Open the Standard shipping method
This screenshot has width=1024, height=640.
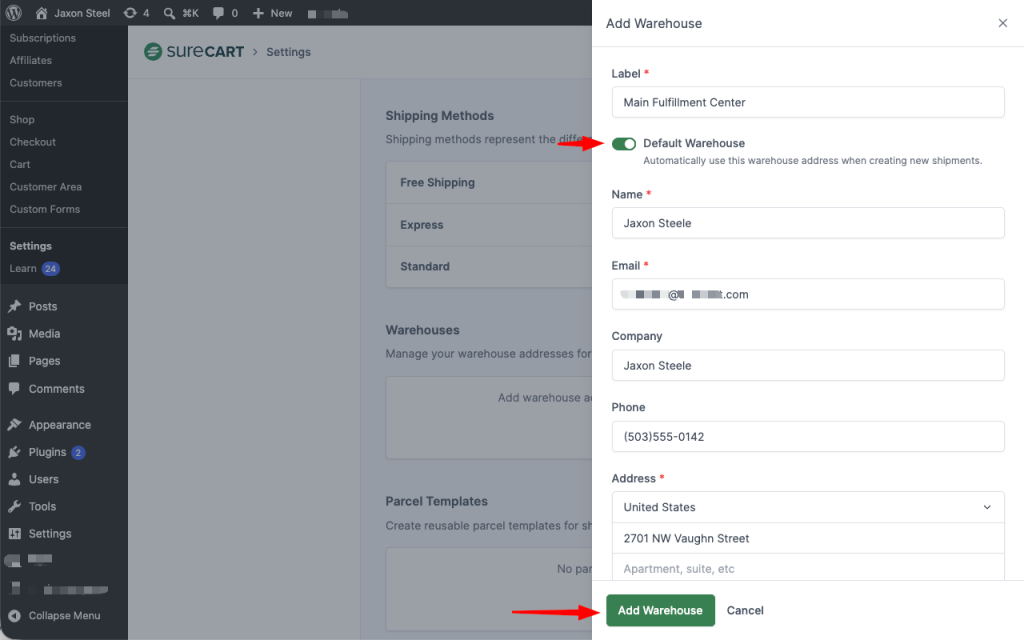tap(489, 266)
